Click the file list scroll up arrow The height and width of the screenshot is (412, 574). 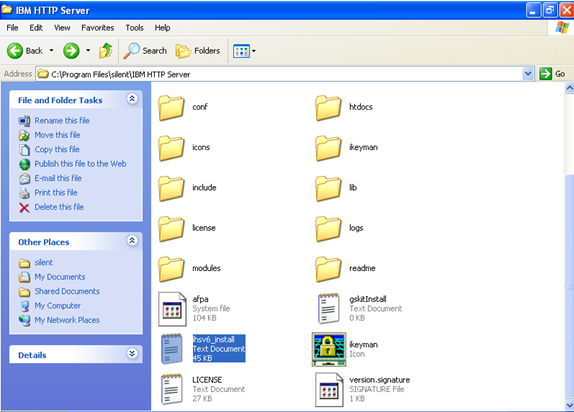click(x=569, y=88)
